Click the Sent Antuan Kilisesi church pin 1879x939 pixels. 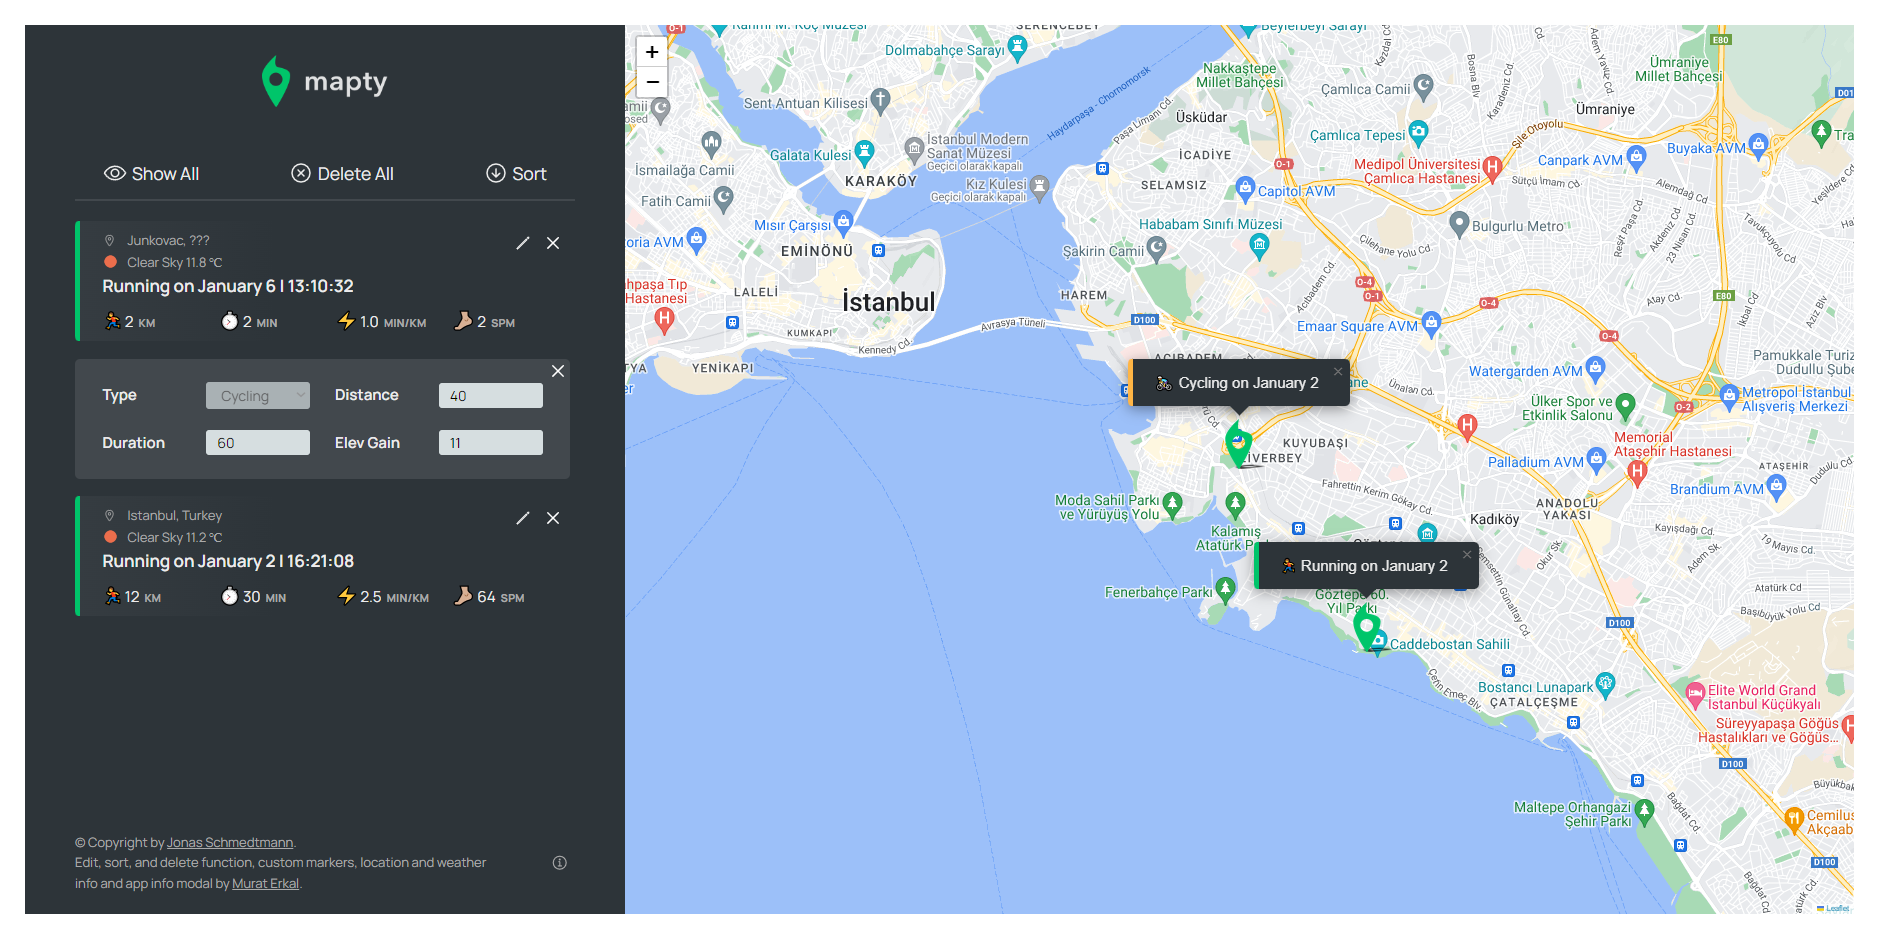[880, 100]
